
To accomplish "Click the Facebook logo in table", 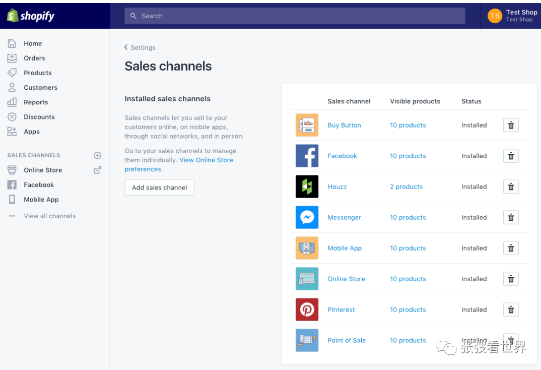I will click(307, 156).
